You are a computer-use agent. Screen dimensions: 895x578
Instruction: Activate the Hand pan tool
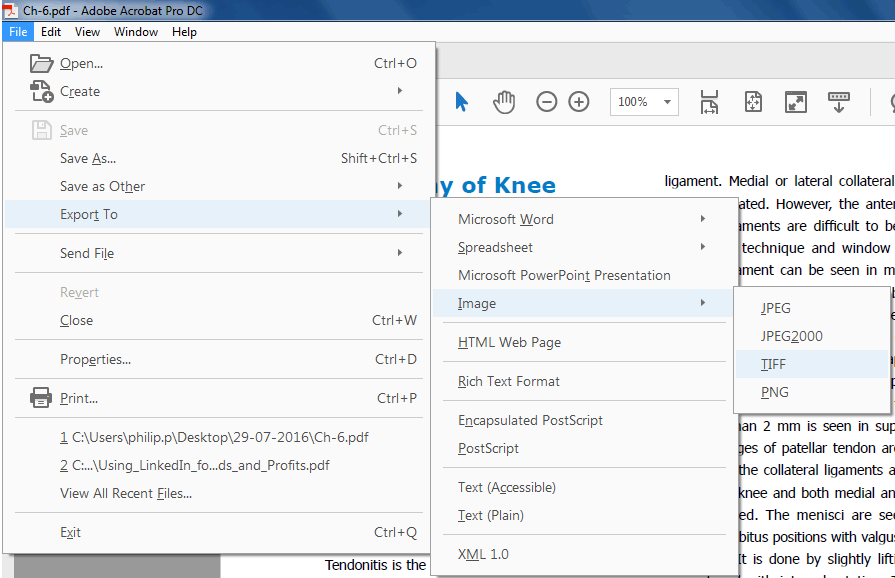tap(503, 102)
